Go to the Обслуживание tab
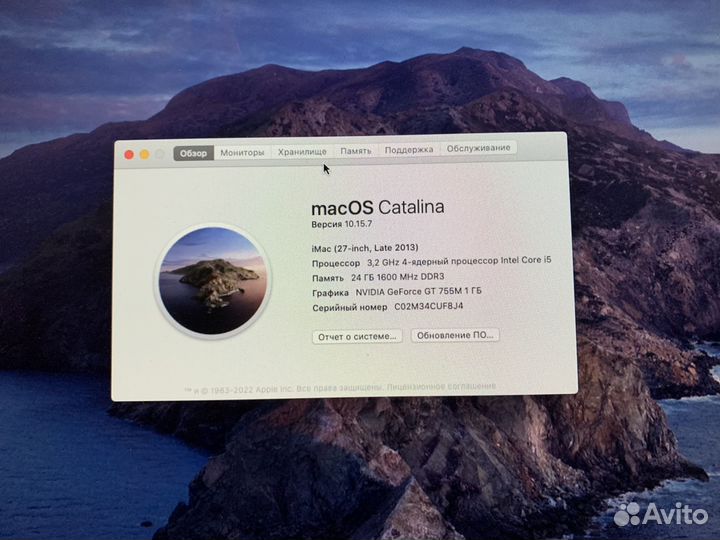The image size is (720, 540). [x=478, y=148]
